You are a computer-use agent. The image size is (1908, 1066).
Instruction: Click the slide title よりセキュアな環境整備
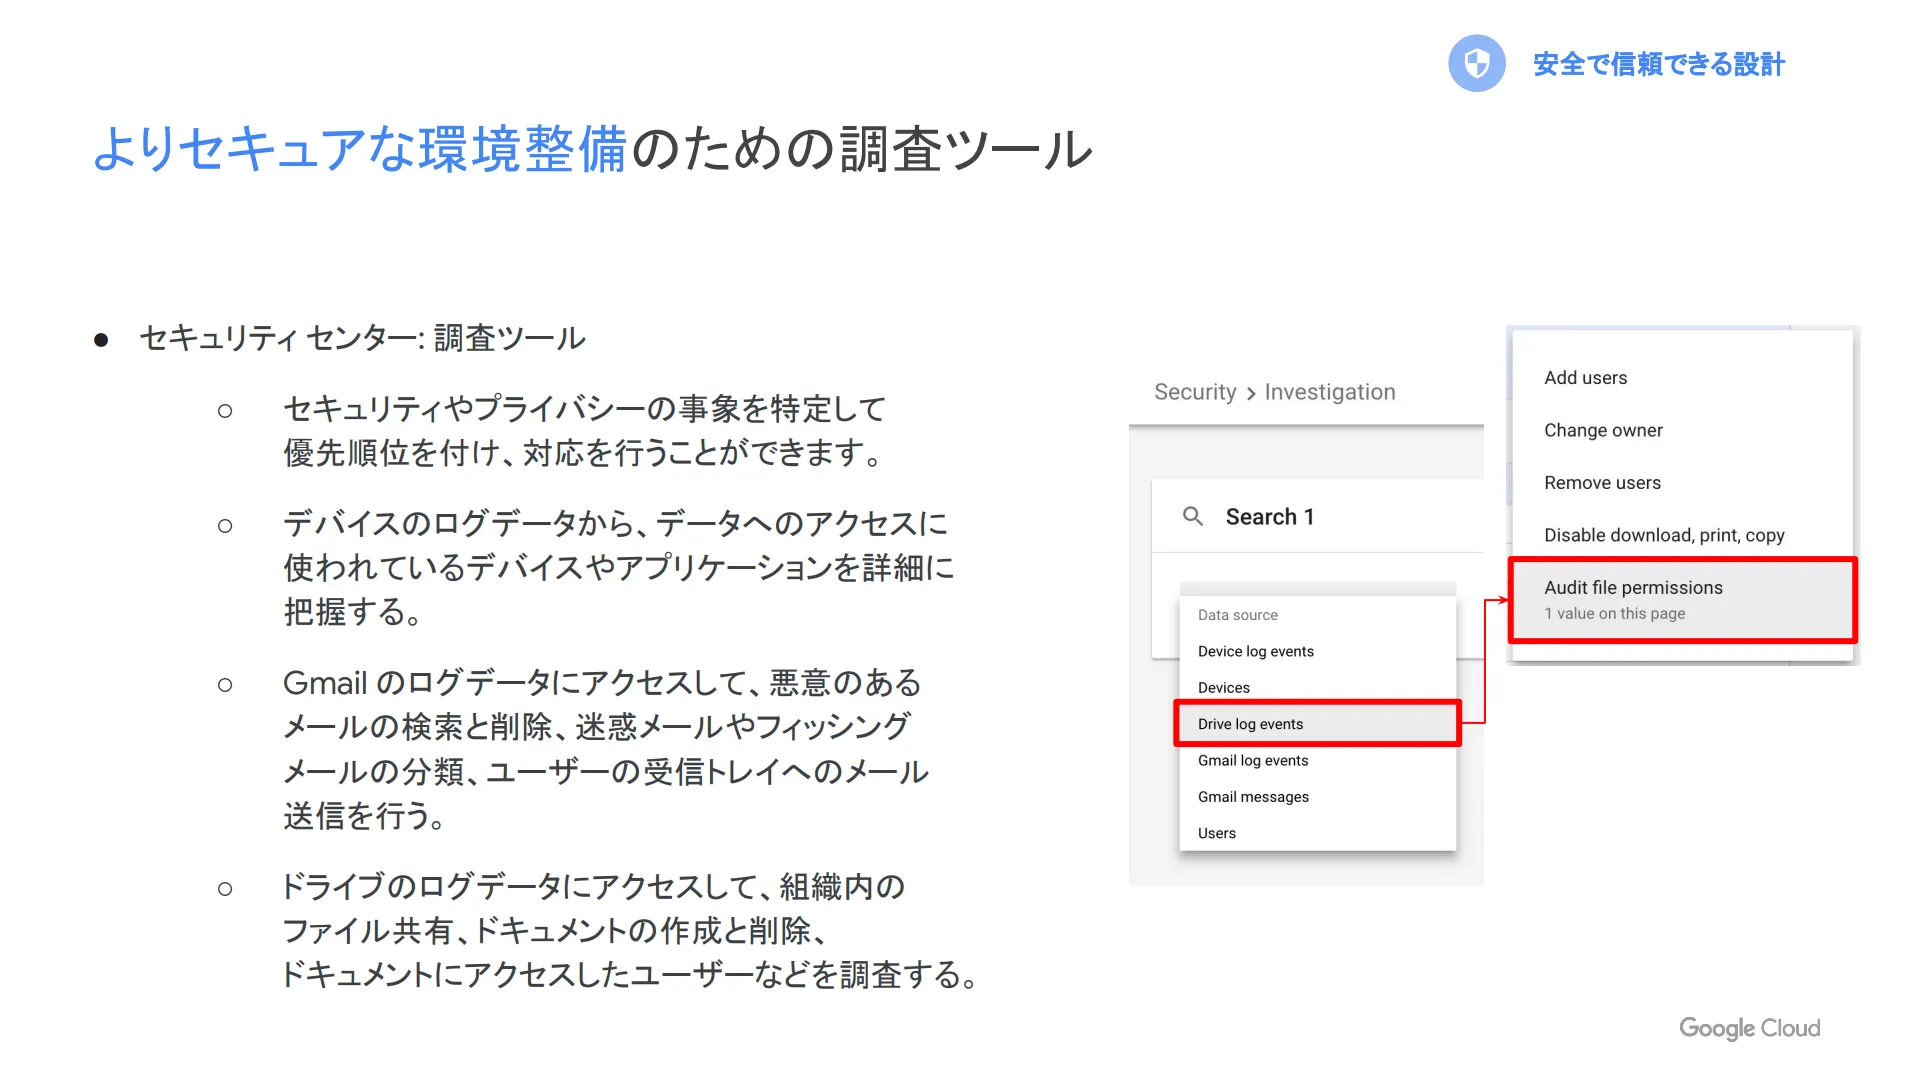click(360, 149)
